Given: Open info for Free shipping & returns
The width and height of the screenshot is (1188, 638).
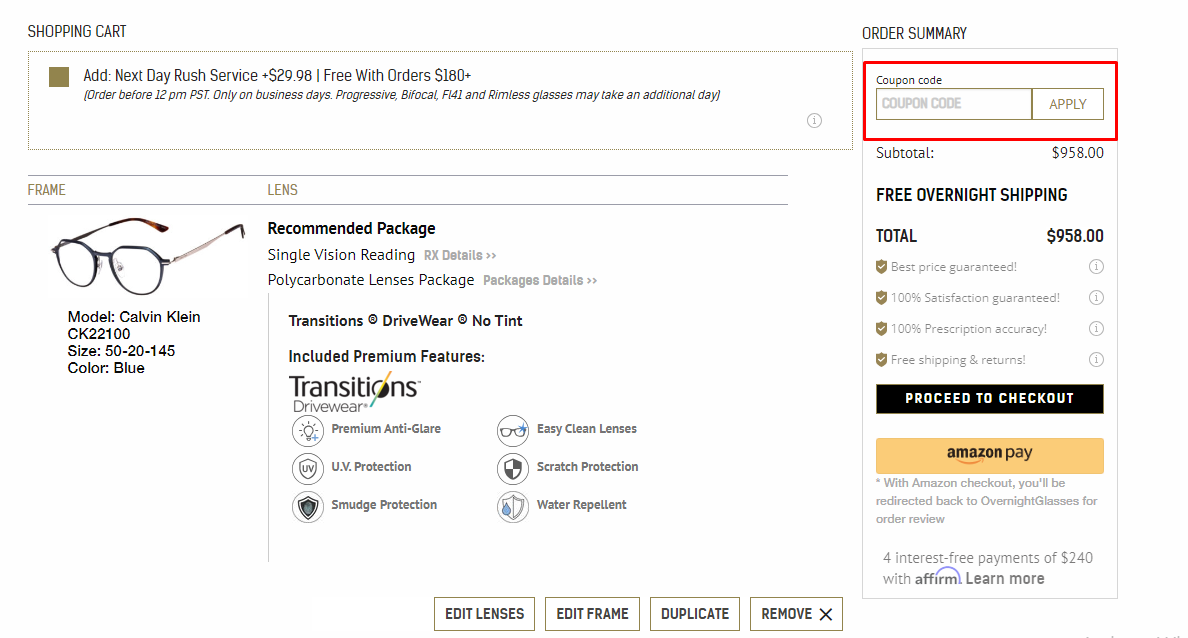Looking at the screenshot, I should (x=1096, y=360).
